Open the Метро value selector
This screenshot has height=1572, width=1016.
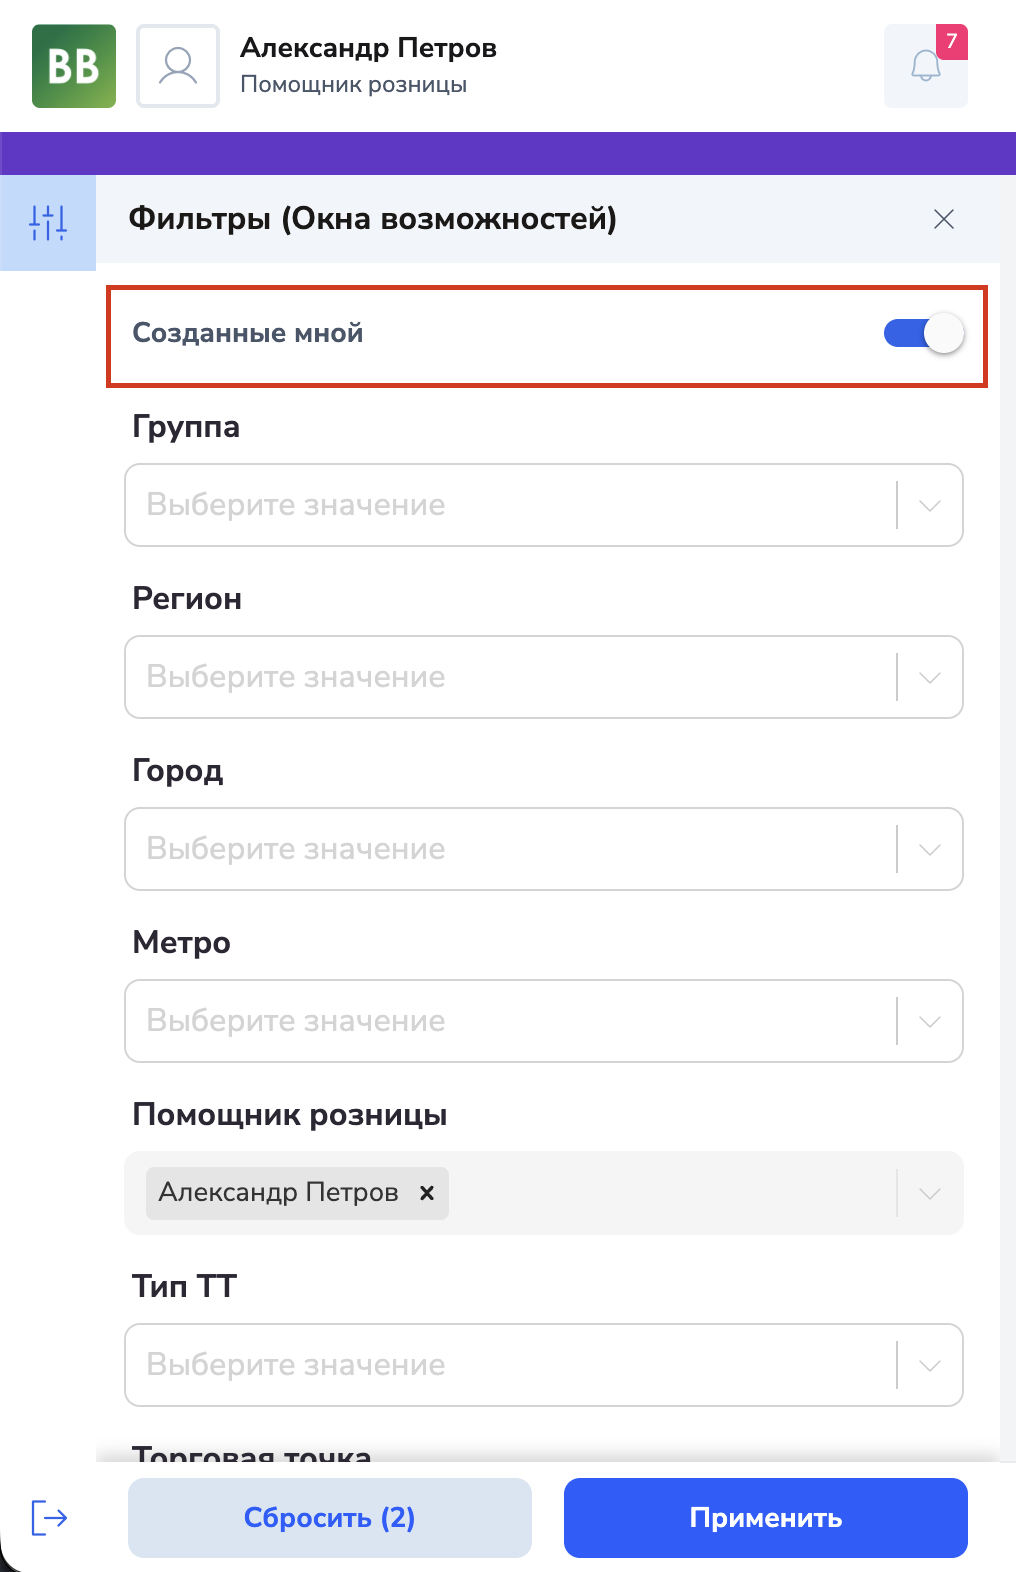(544, 1021)
